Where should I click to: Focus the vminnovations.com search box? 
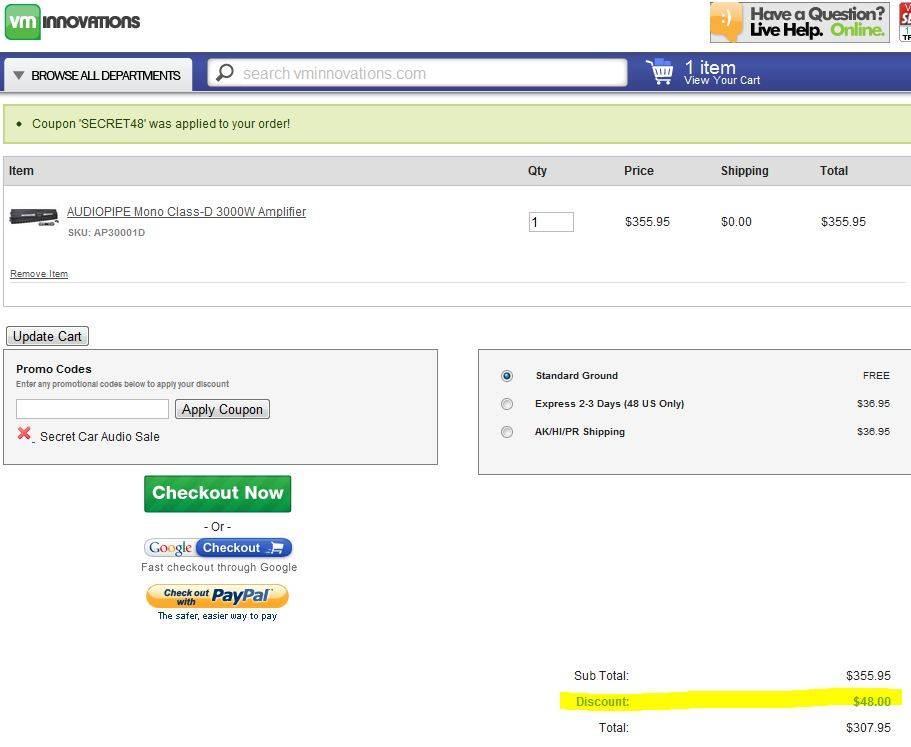point(418,73)
